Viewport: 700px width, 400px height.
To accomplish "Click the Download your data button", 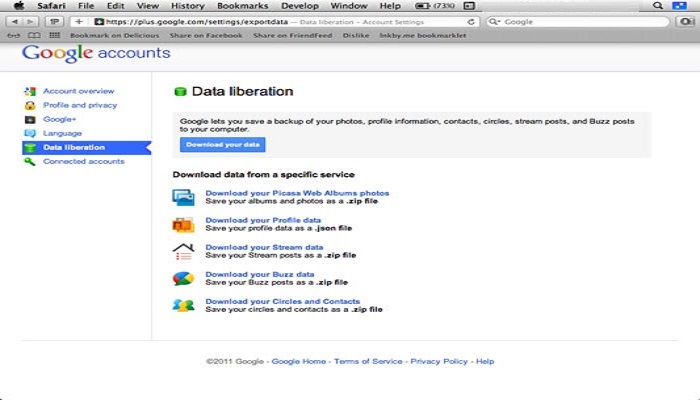I will 222,145.
